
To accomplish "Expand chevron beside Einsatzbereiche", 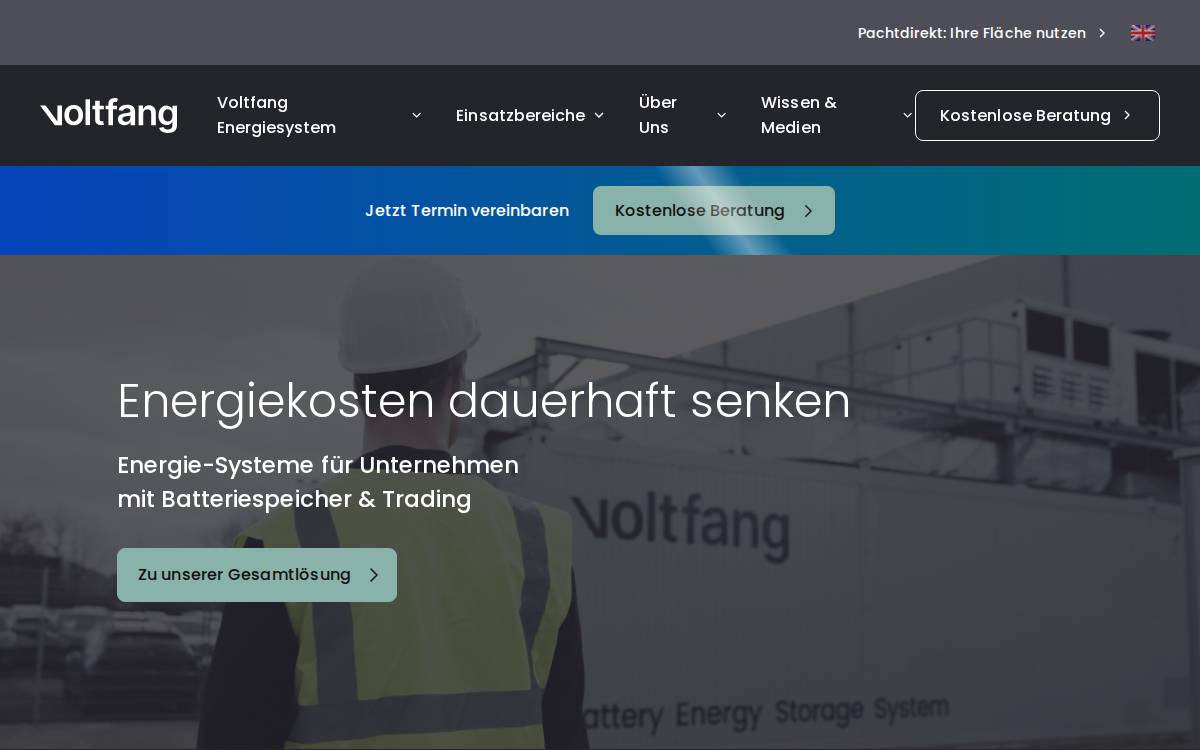I will (x=599, y=116).
